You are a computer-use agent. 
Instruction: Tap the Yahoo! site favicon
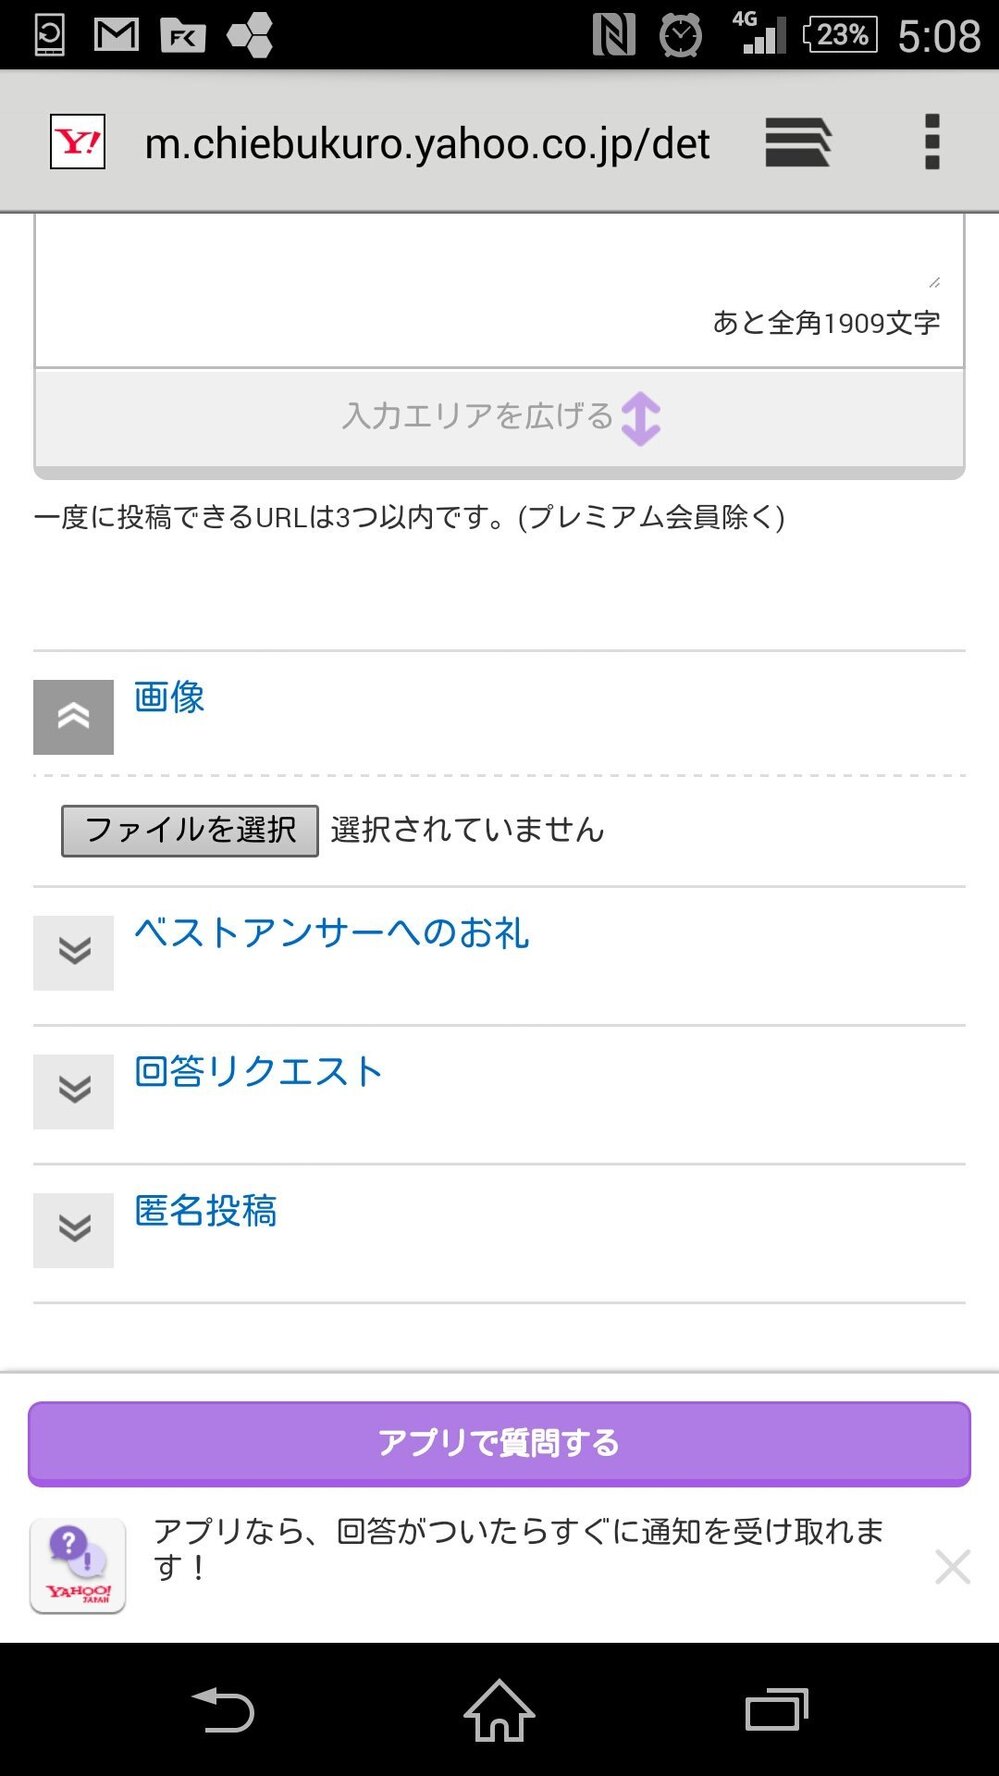point(77,142)
